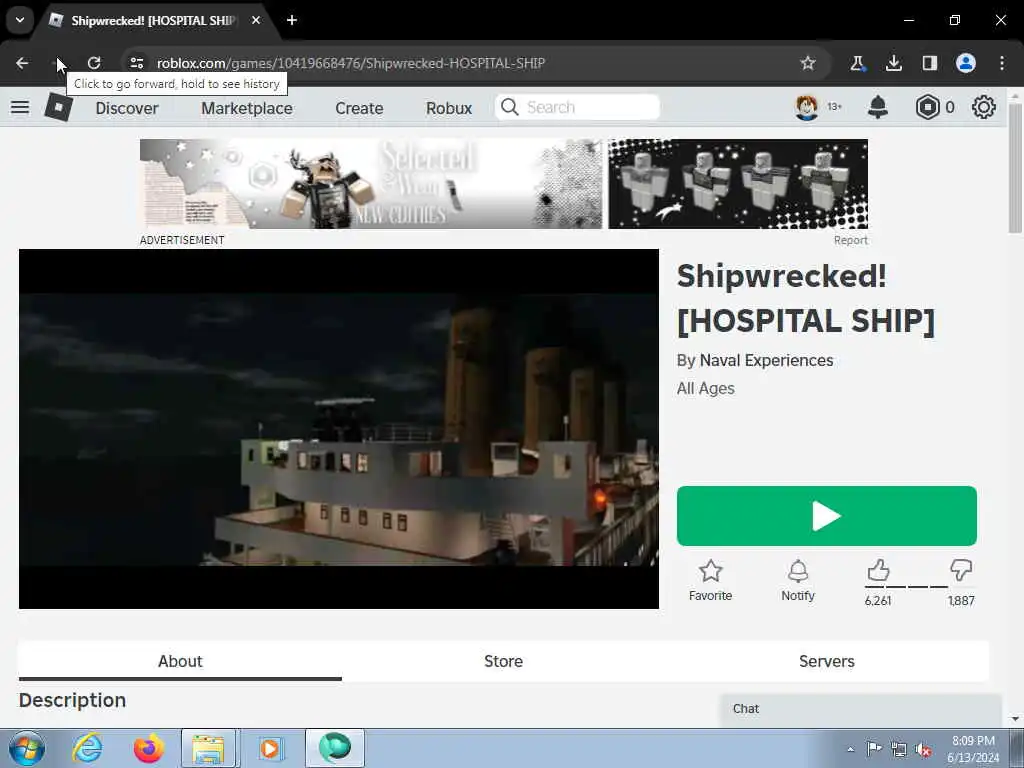Click the muted volume tray icon

[x=923, y=750]
